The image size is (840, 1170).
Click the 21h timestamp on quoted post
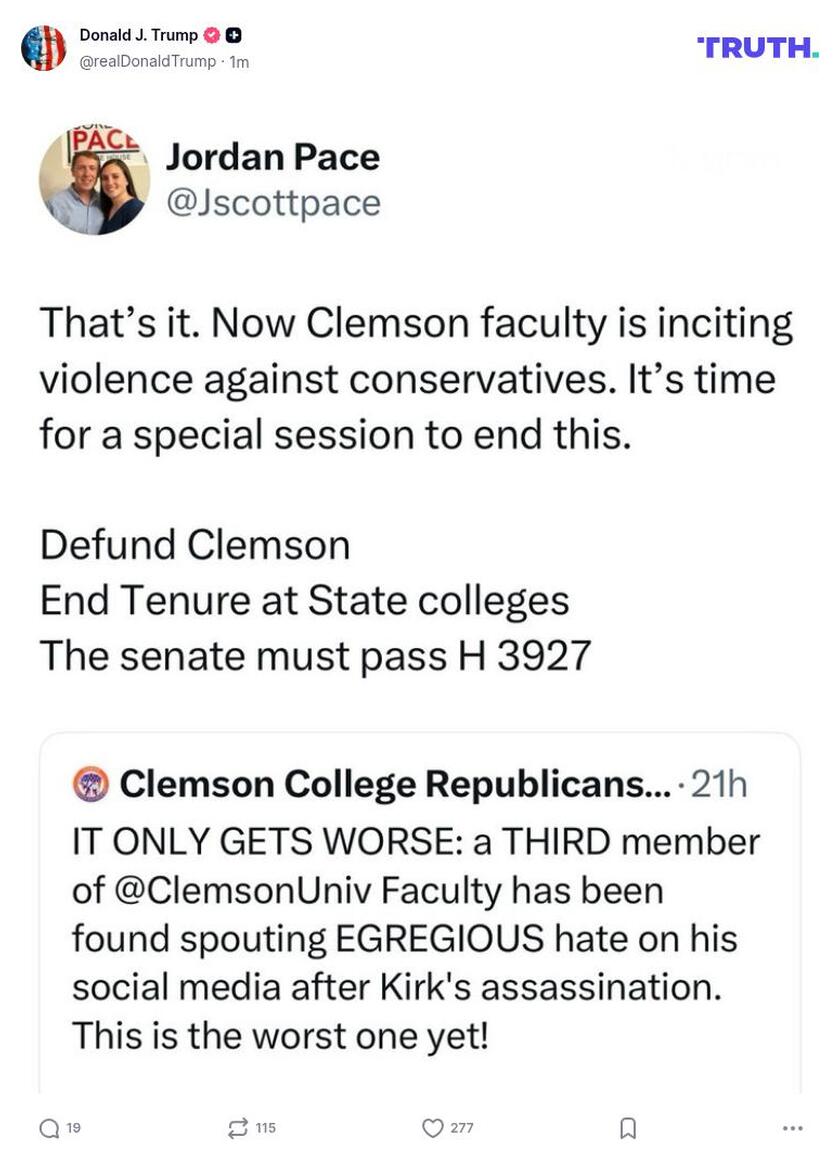point(720,785)
